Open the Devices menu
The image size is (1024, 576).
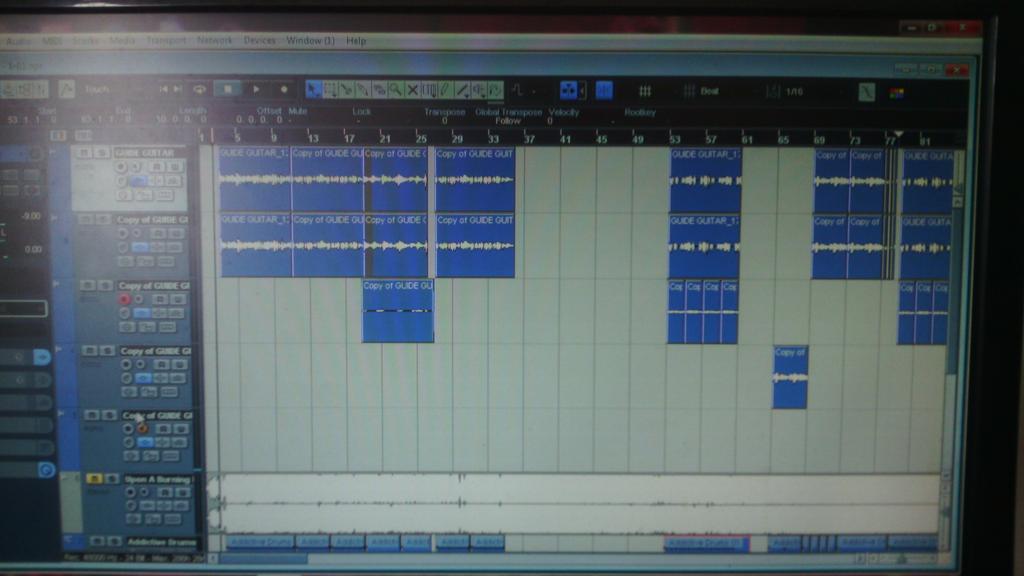point(259,40)
